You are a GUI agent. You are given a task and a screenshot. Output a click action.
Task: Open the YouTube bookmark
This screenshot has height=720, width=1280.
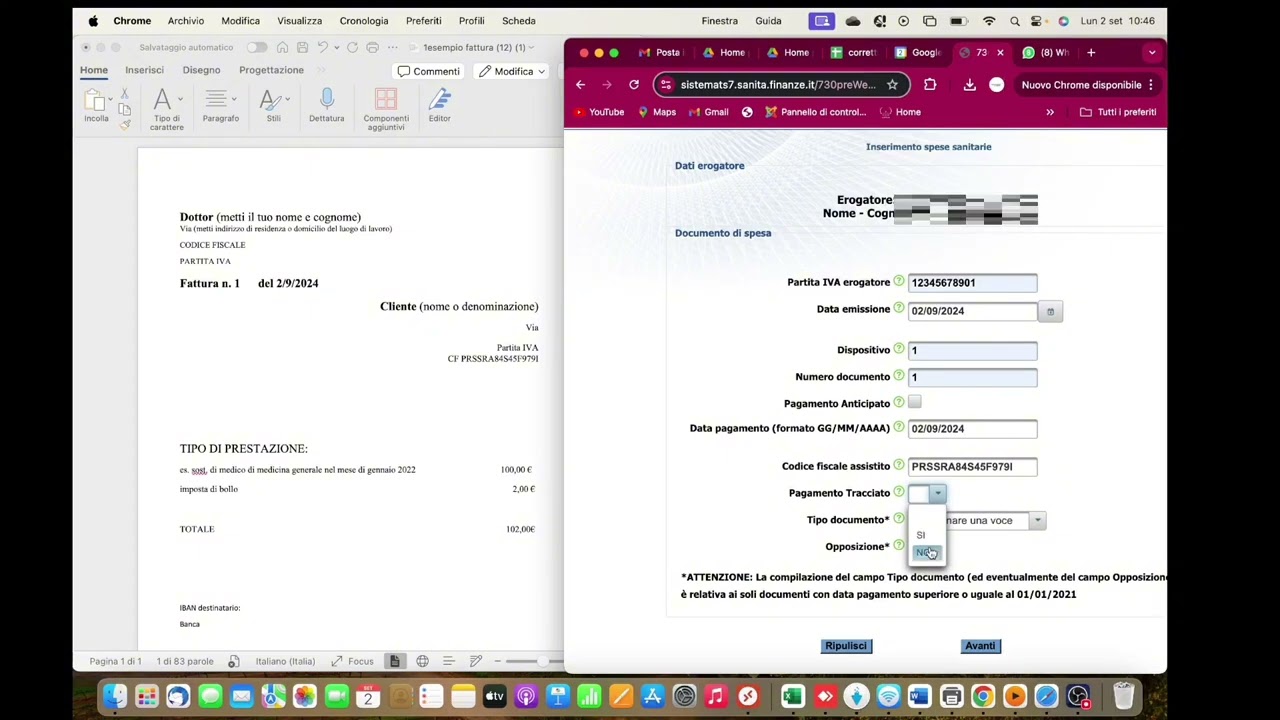pos(597,112)
